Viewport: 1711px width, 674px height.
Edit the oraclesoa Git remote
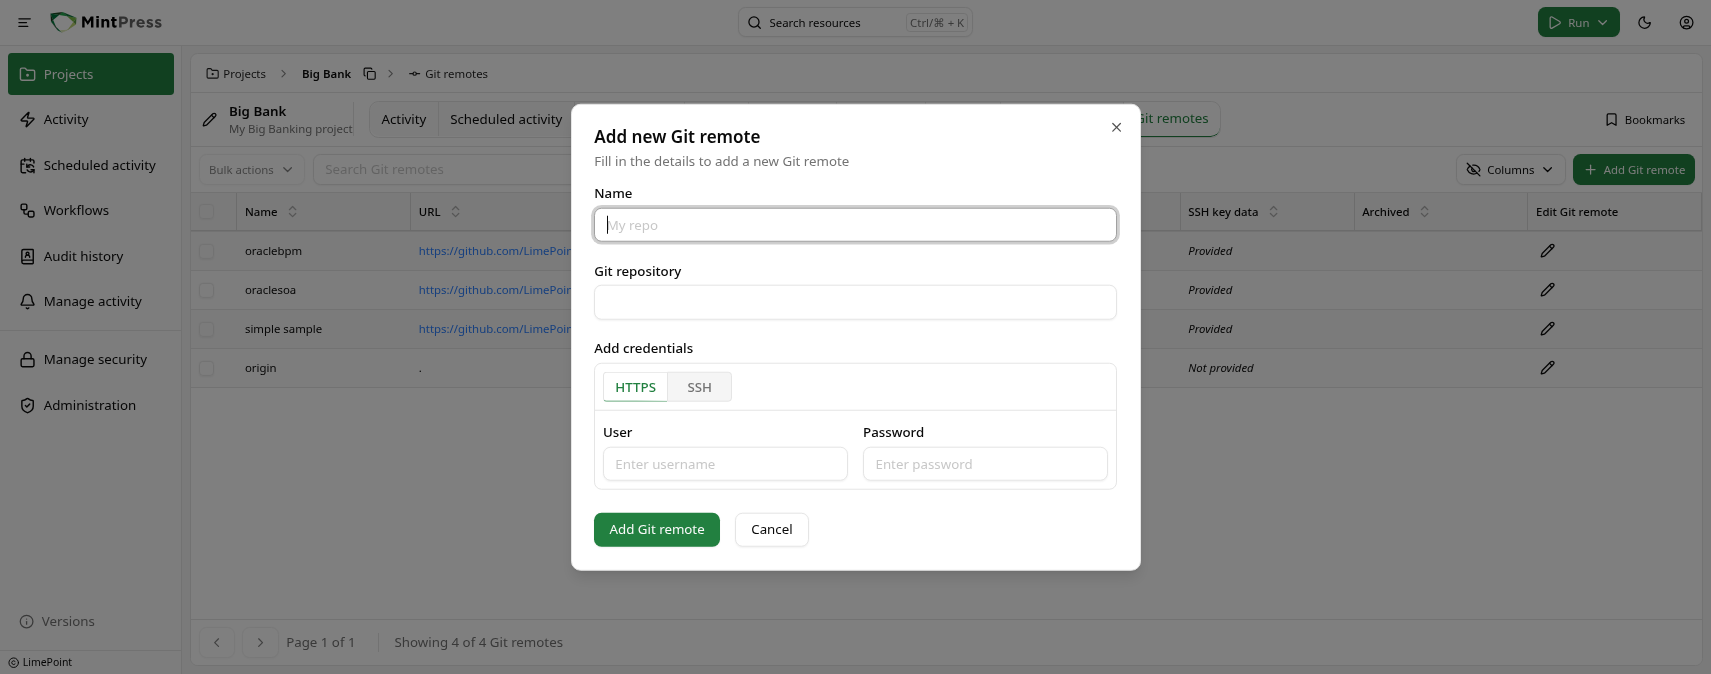point(1547,290)
